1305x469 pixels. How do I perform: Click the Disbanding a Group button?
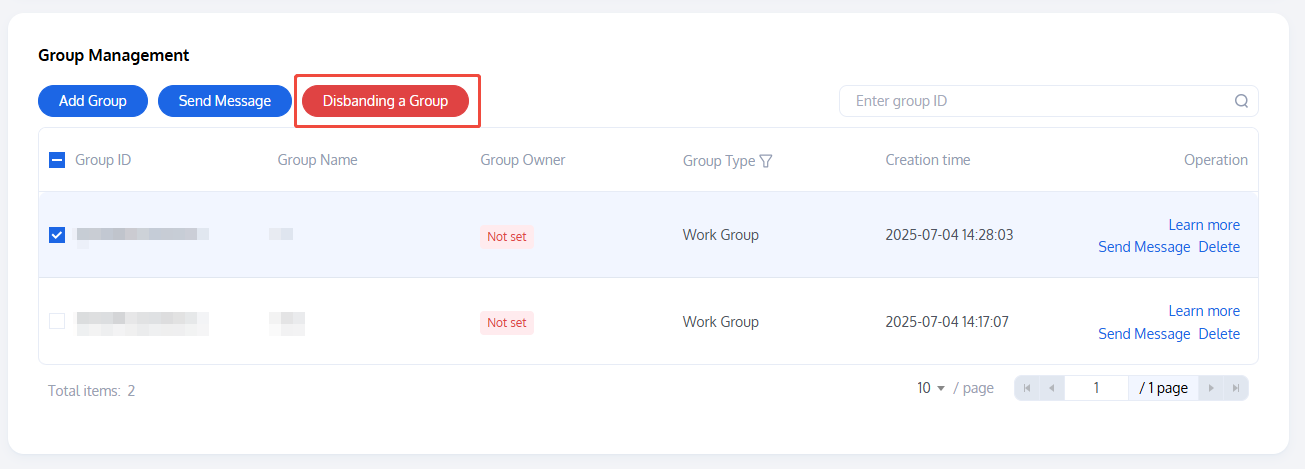pos(385,101)
